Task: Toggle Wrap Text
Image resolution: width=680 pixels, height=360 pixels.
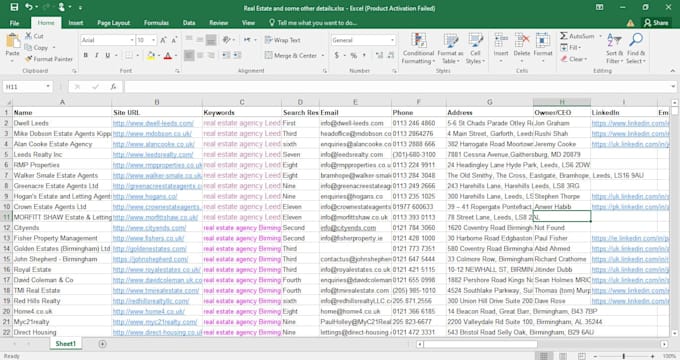Action: click(282, 40)
